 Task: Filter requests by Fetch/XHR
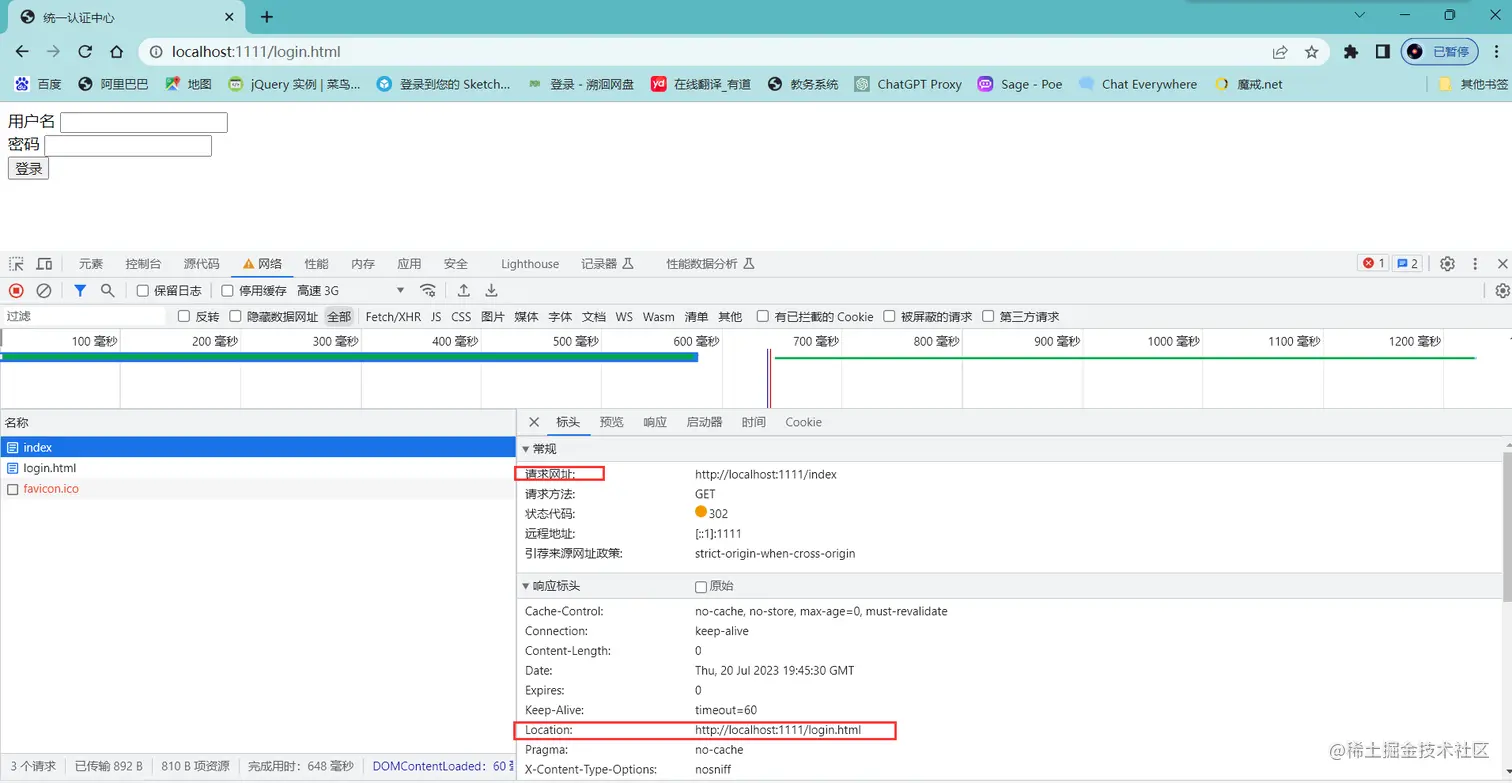pos(393,317)
